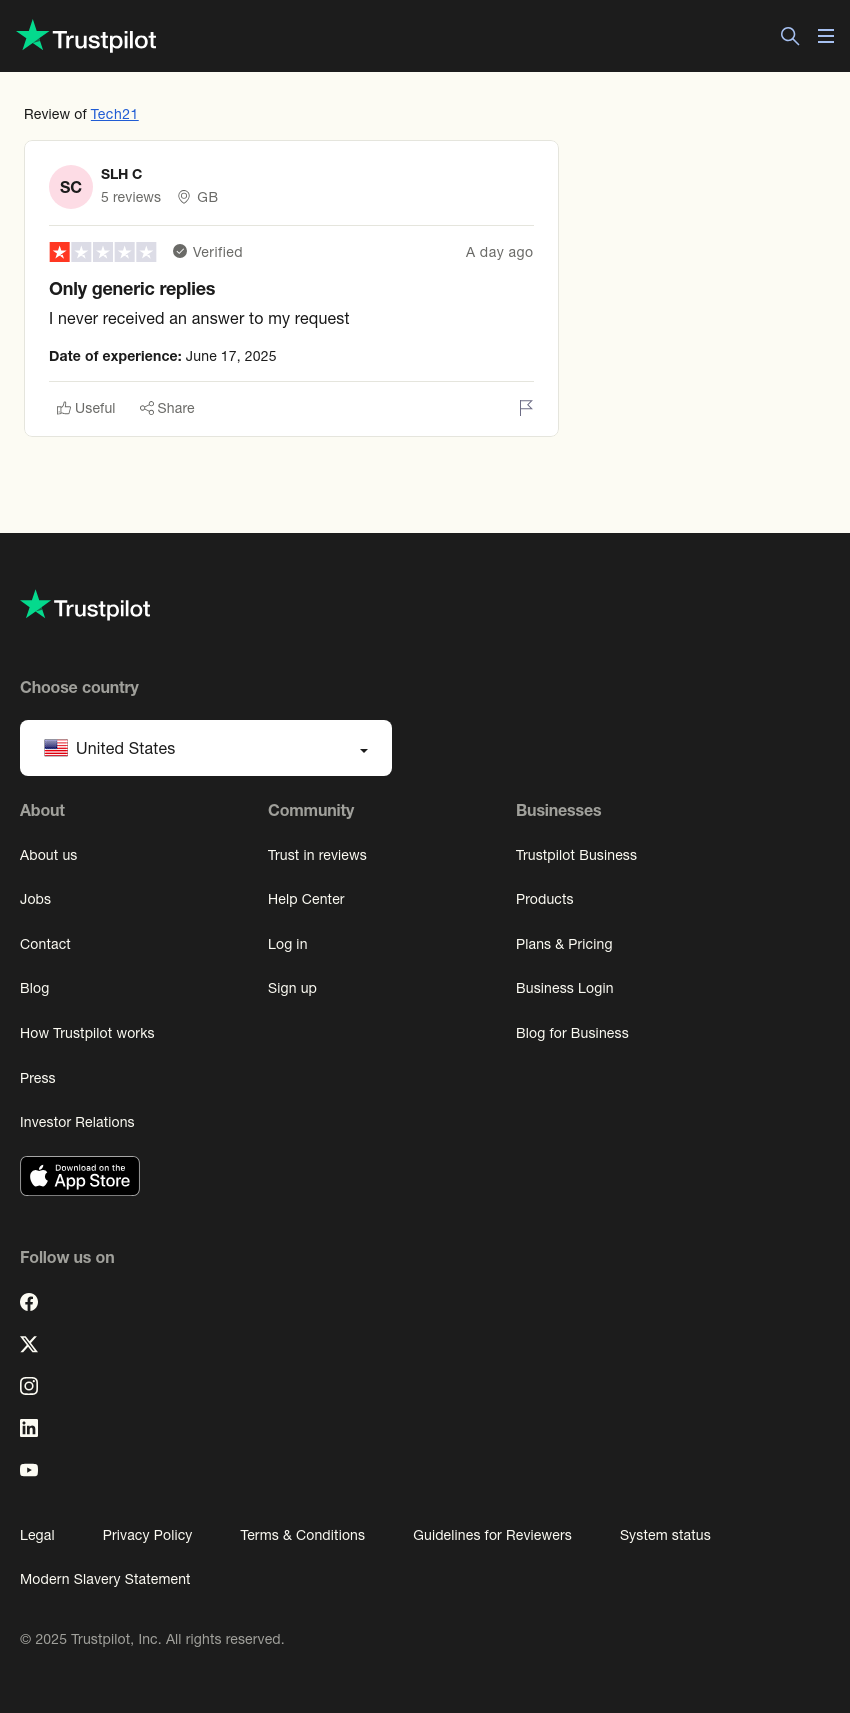Open Press footer link
Image resolution: width=850 pixels, height=1713 pixels.
[x=37, y=1078]
